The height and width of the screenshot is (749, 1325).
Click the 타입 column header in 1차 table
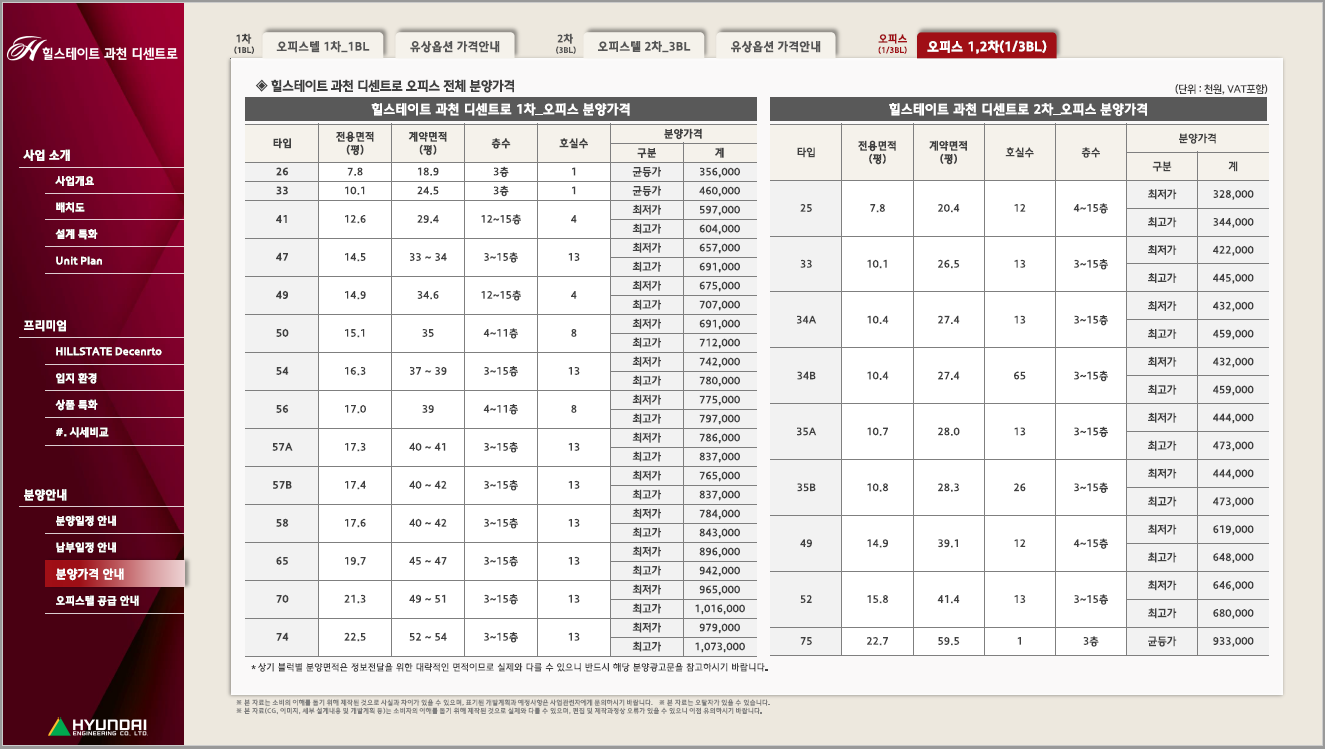coord(282,143)
